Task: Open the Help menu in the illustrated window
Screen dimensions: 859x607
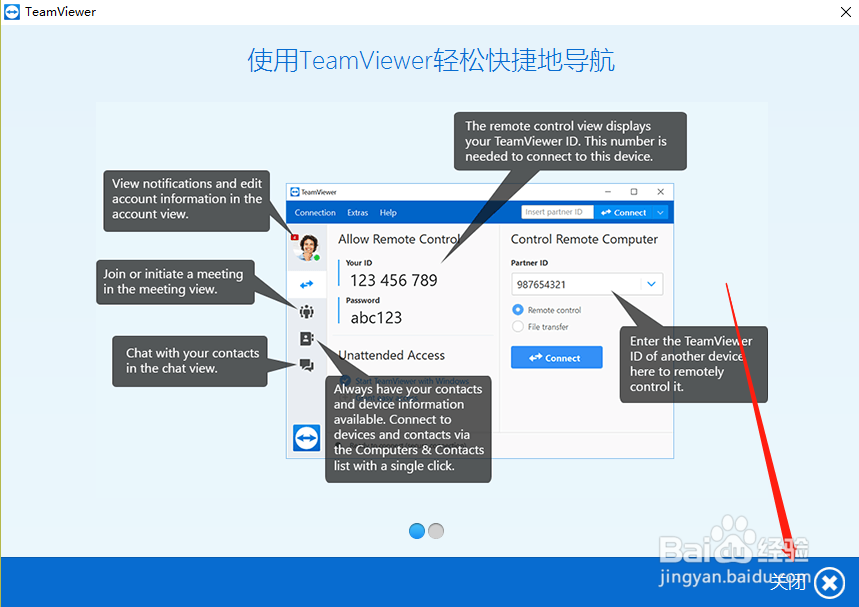Action: [x=388, y=213]
